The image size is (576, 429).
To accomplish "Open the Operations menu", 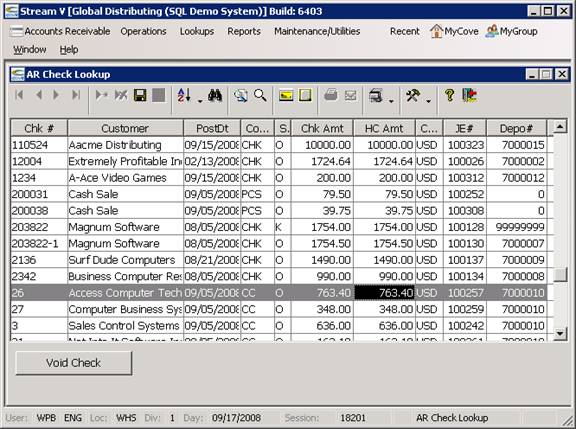I will pyautogui.click(x=143, y=32).
